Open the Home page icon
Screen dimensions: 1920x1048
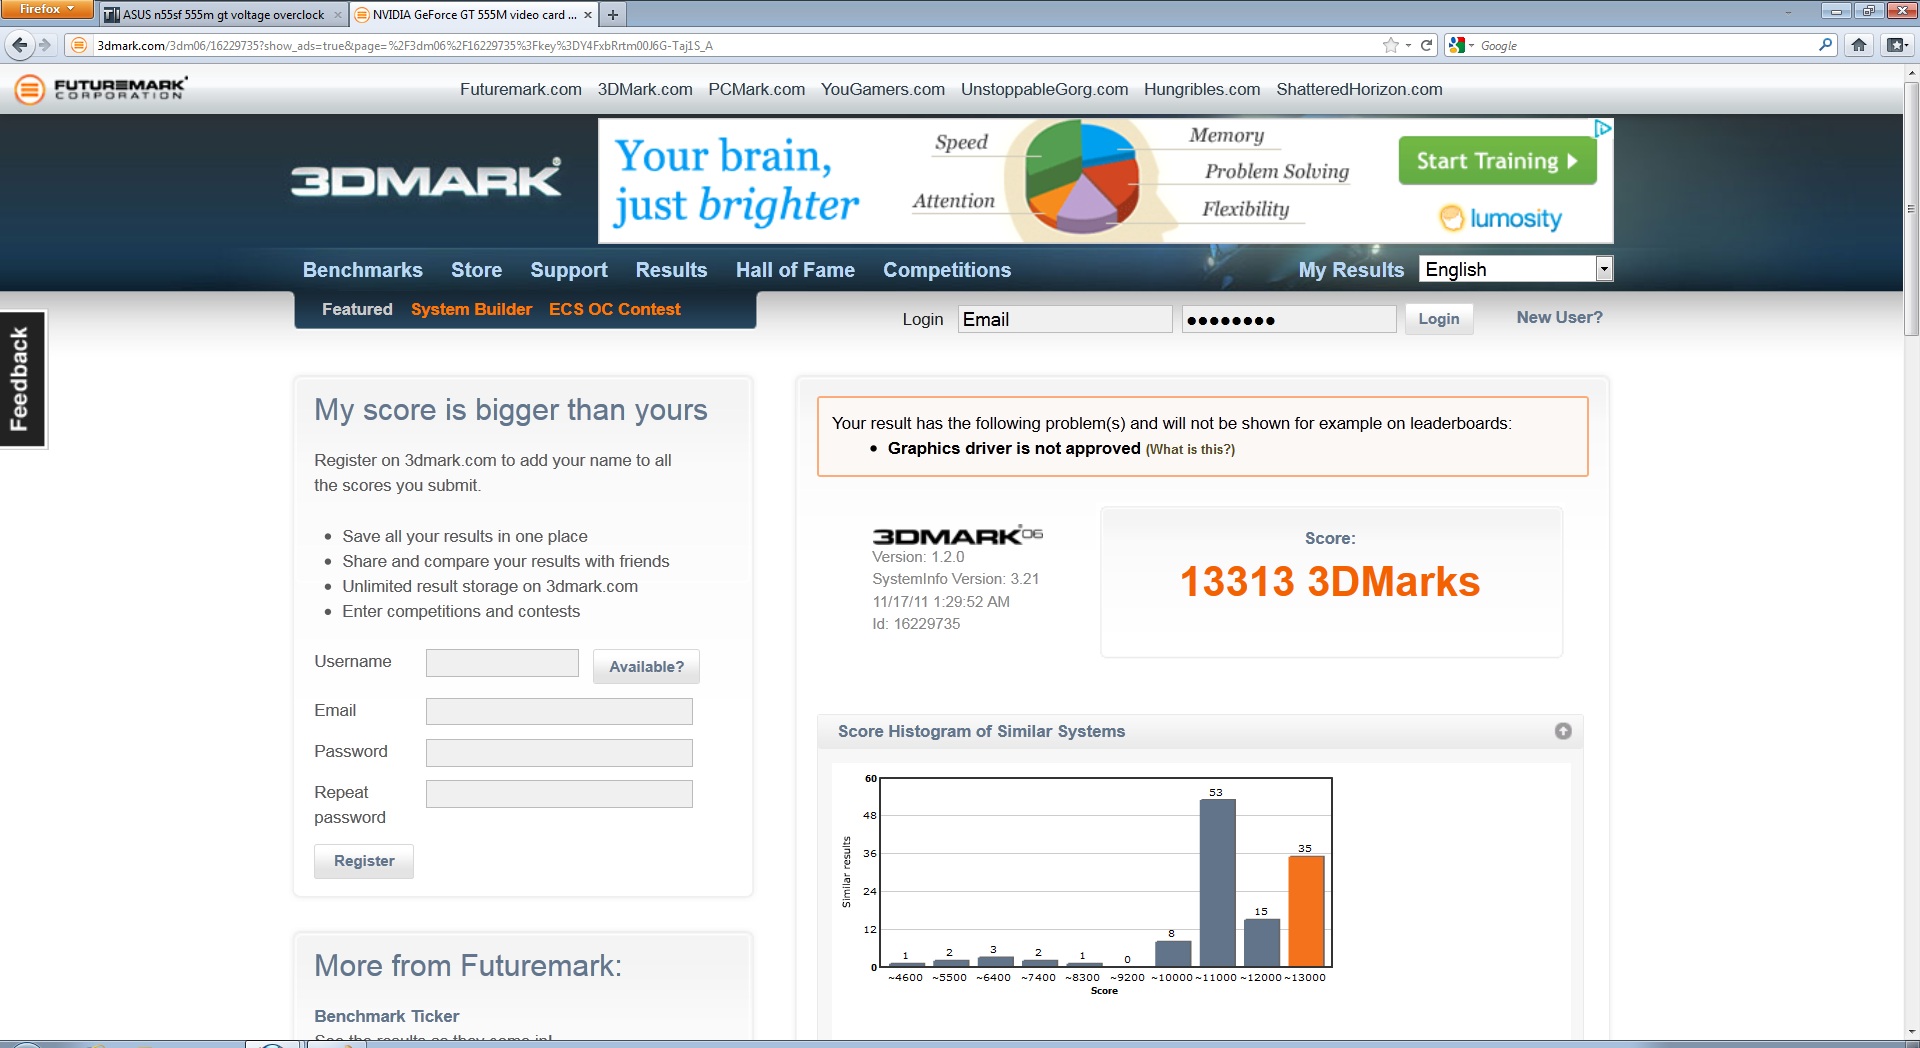[1859, 45]
